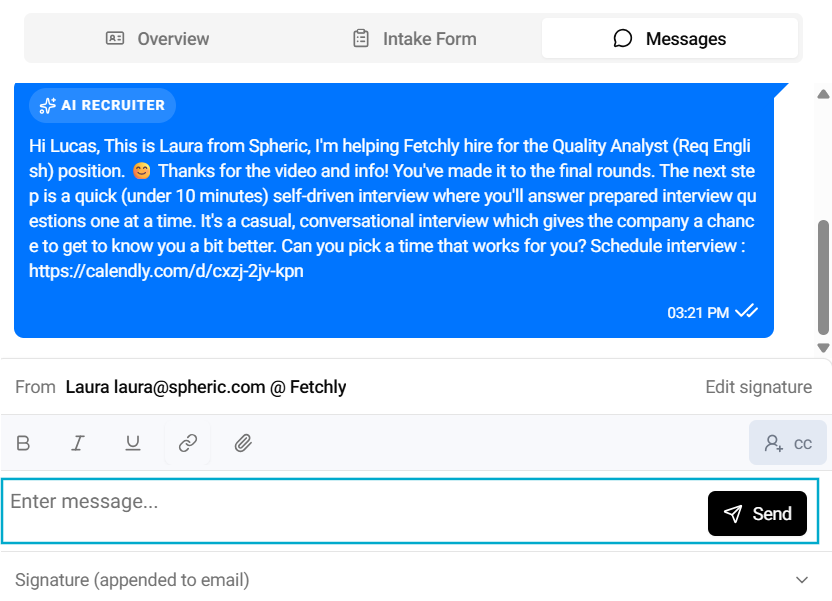
Task: Click the From sender Laura laura@spheric.com
Action: [205, 387]
